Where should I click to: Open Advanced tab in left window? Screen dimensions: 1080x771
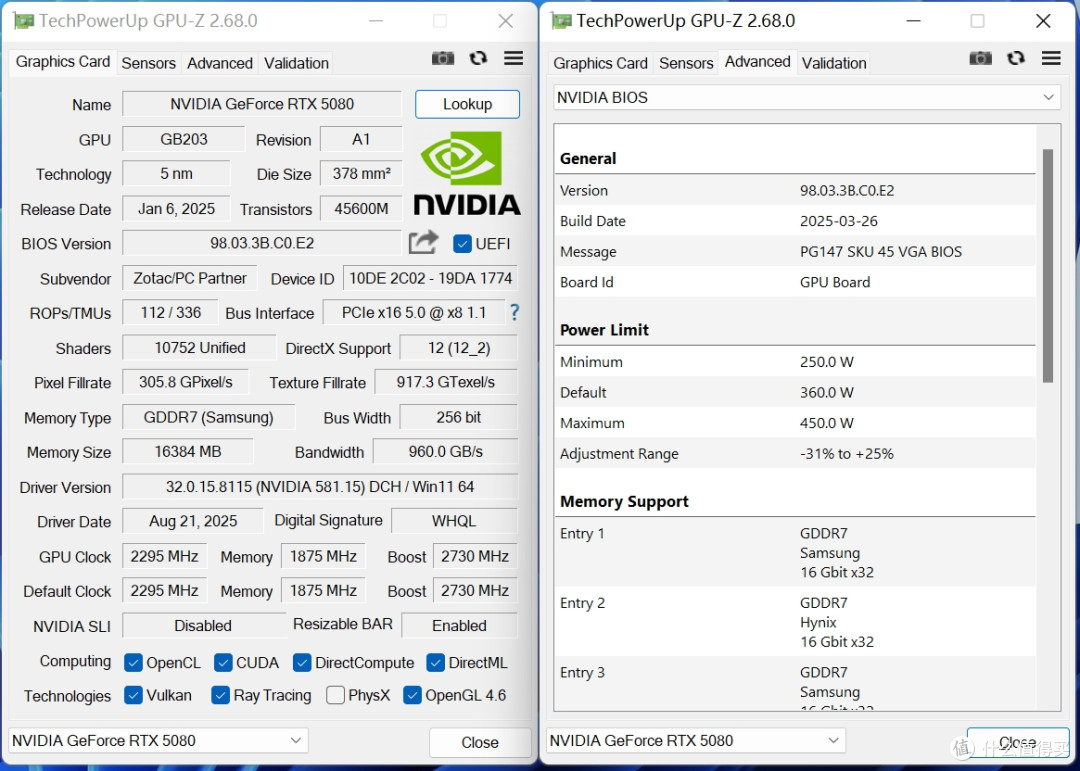[220, 63]
